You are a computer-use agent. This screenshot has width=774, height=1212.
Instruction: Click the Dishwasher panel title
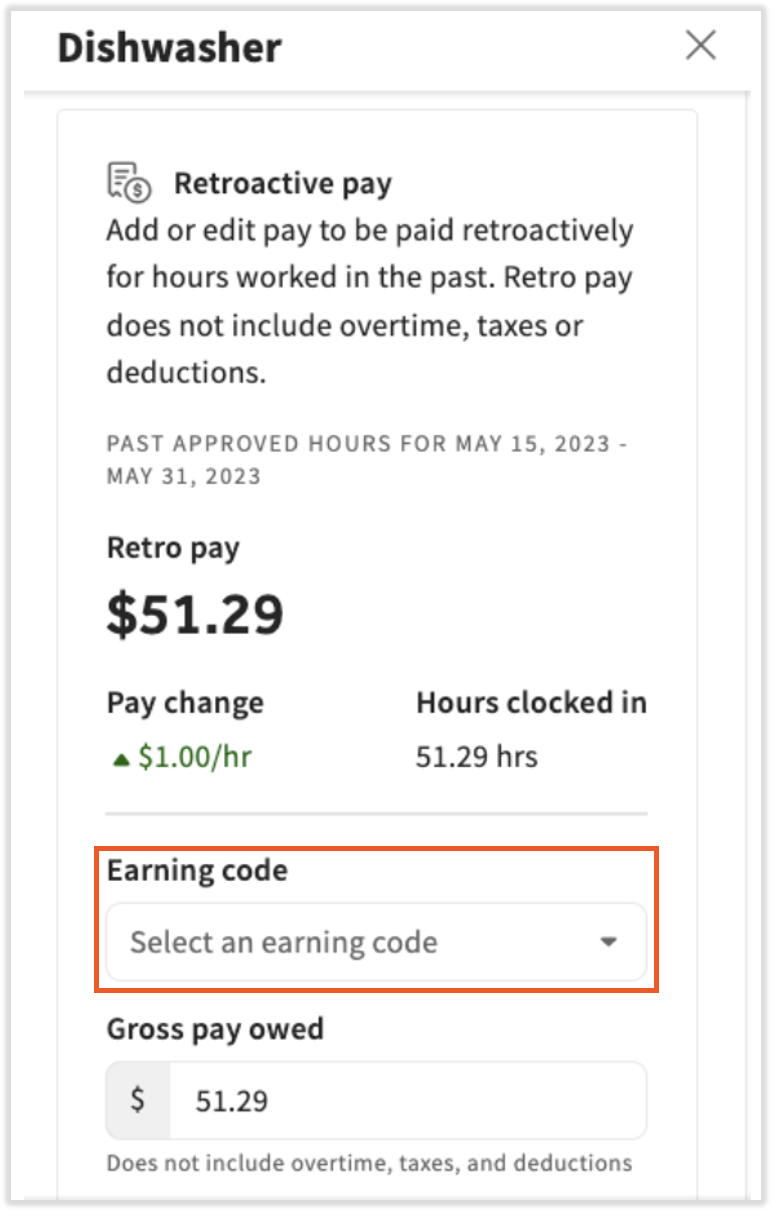[169, 47]
